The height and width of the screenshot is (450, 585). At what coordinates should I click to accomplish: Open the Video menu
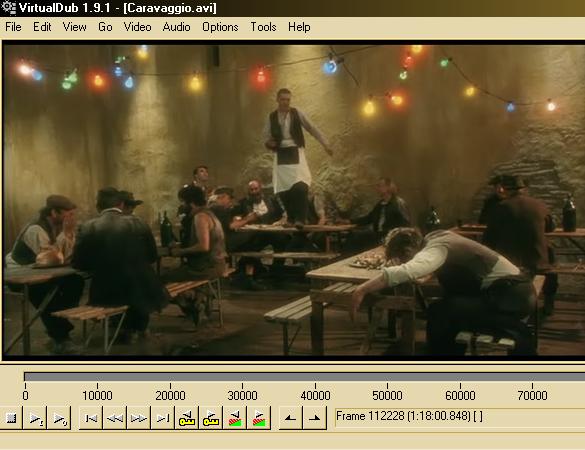(x=138, y=27)
